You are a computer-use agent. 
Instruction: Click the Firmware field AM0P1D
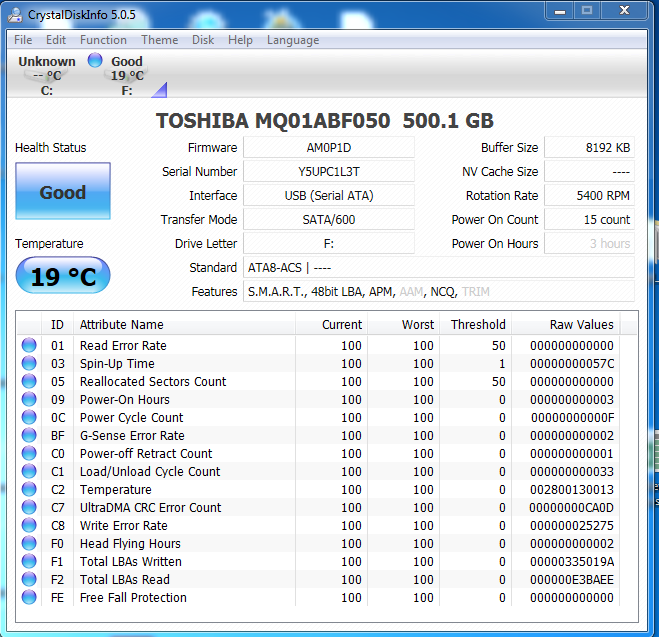(x=329, y=147)
